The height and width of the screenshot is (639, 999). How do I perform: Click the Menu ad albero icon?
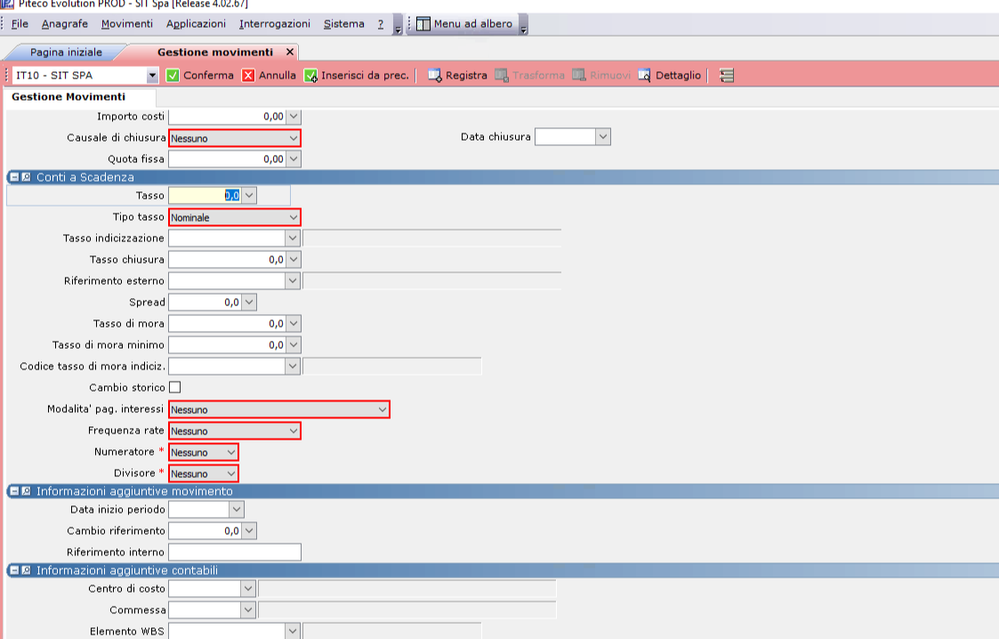pyautogui.click(x=423, y=24)
